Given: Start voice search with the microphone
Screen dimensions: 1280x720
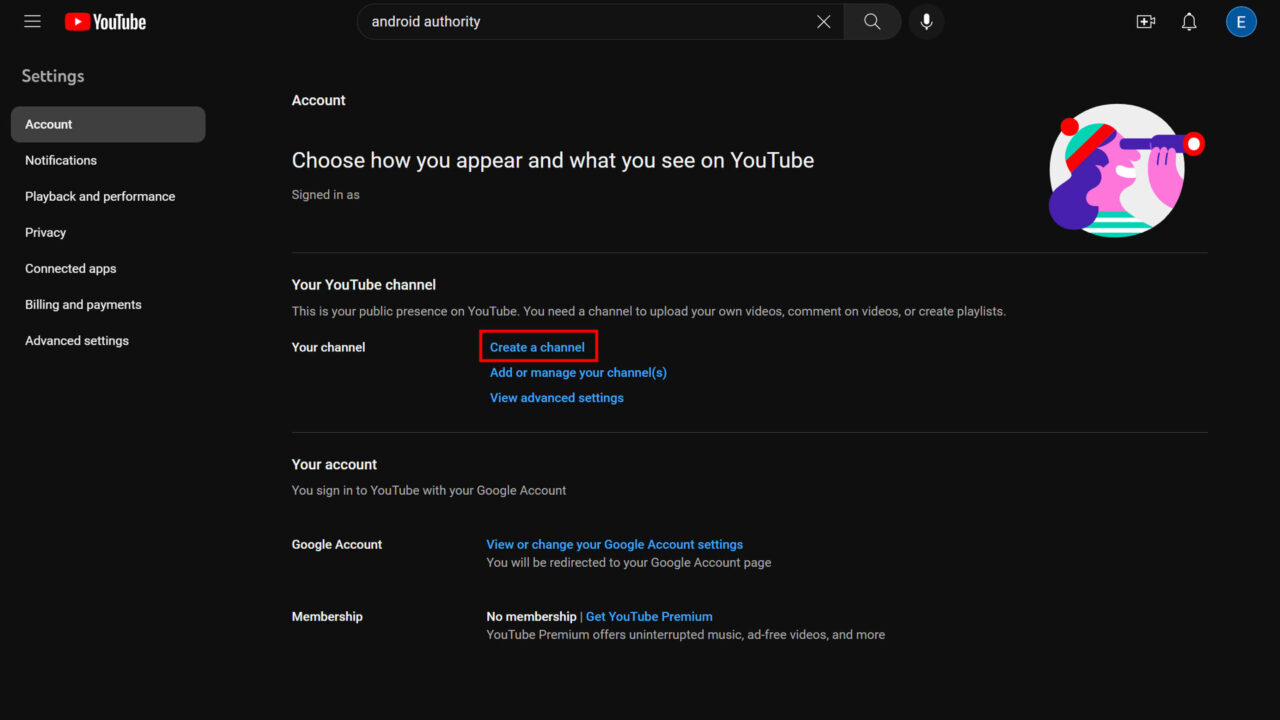Looking at the screenshot, I should [926, 22].
